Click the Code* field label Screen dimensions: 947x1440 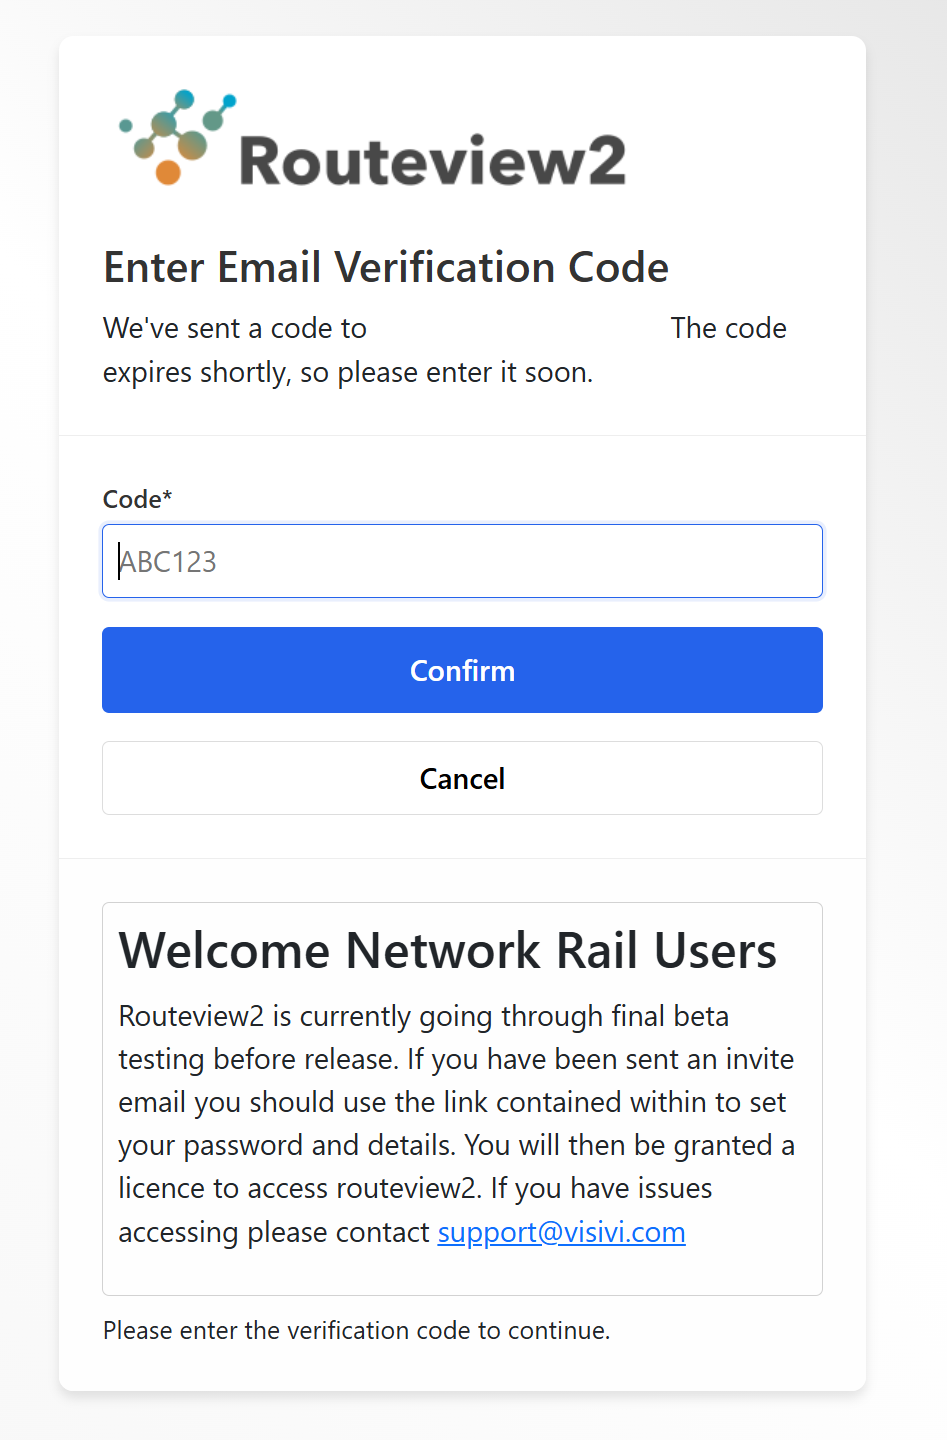pos(137,499)
